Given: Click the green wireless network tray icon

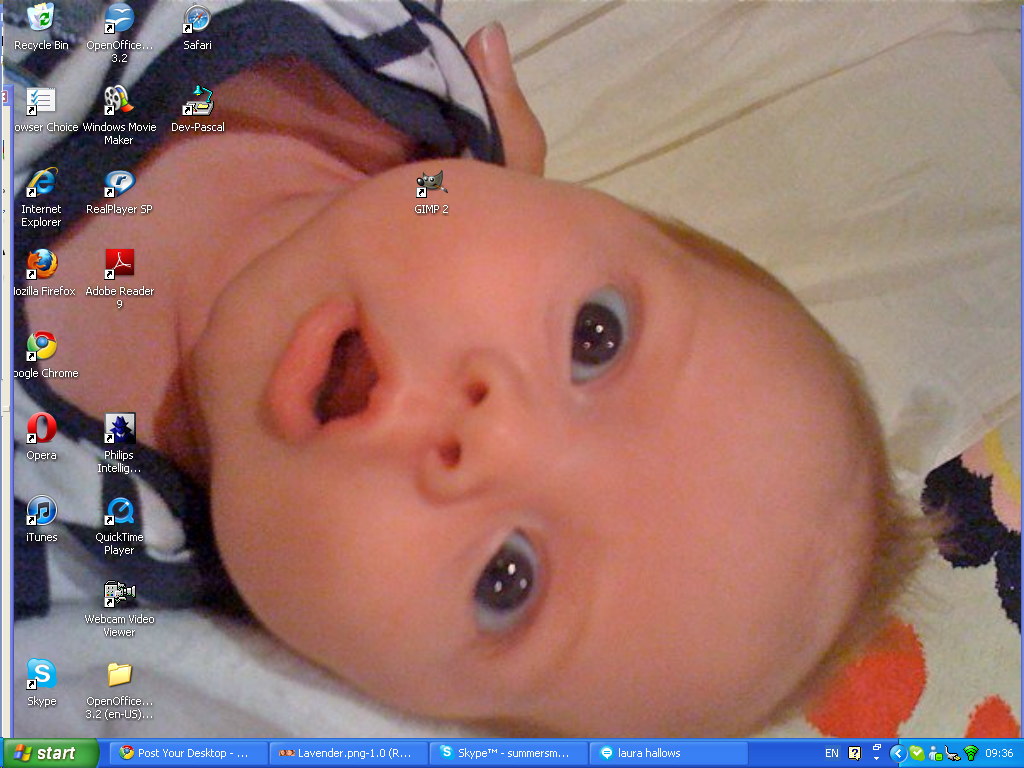Looking at the screenshot, I should pyautogui.click(x=971, y=754).
